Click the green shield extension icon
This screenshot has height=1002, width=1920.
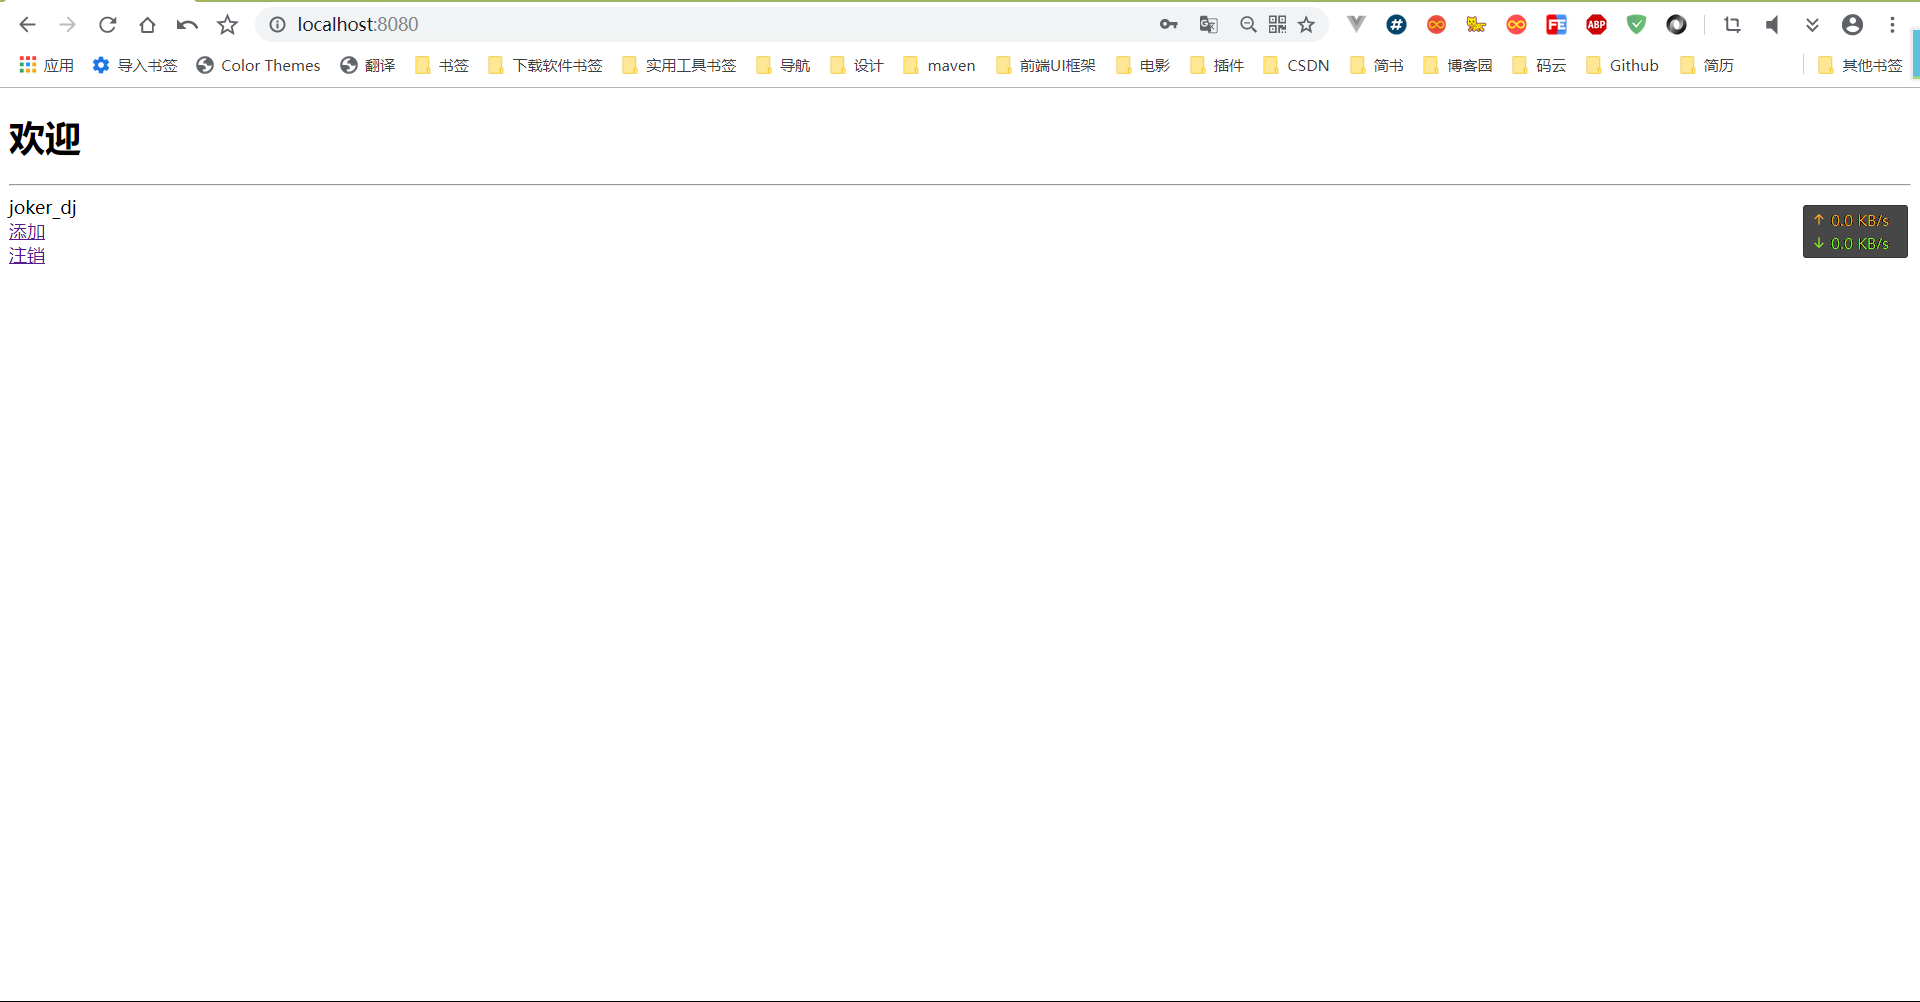pyautogui.click(x=1636, y=25)
